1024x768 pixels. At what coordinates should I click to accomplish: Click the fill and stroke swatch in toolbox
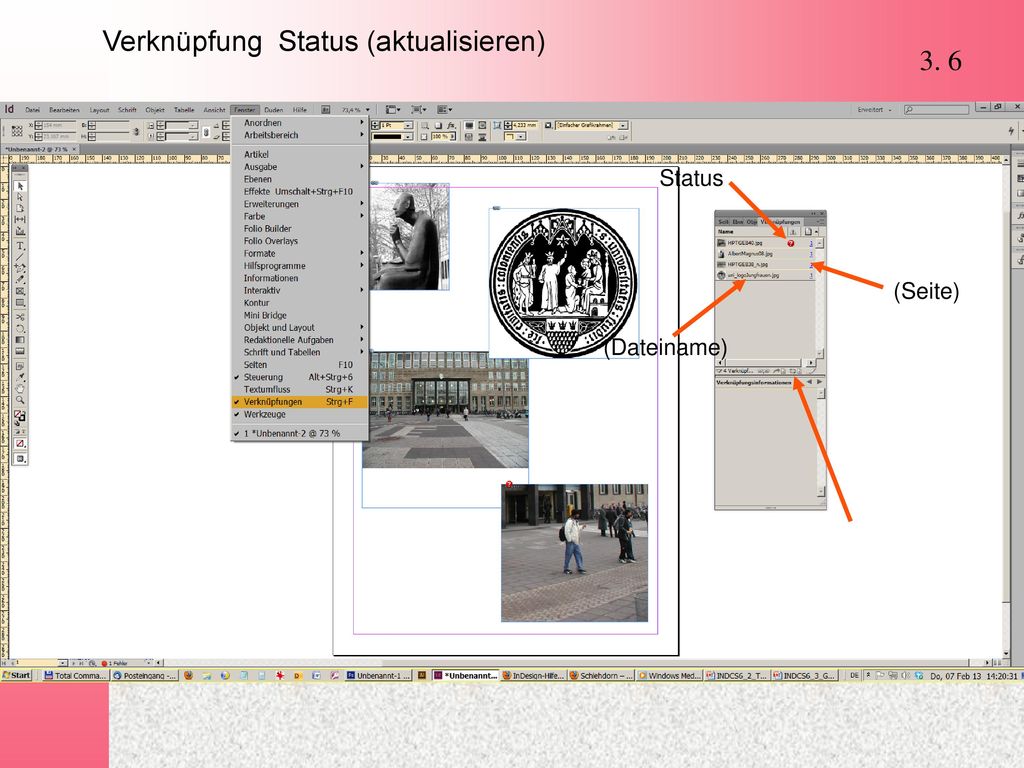click(20, 417)
